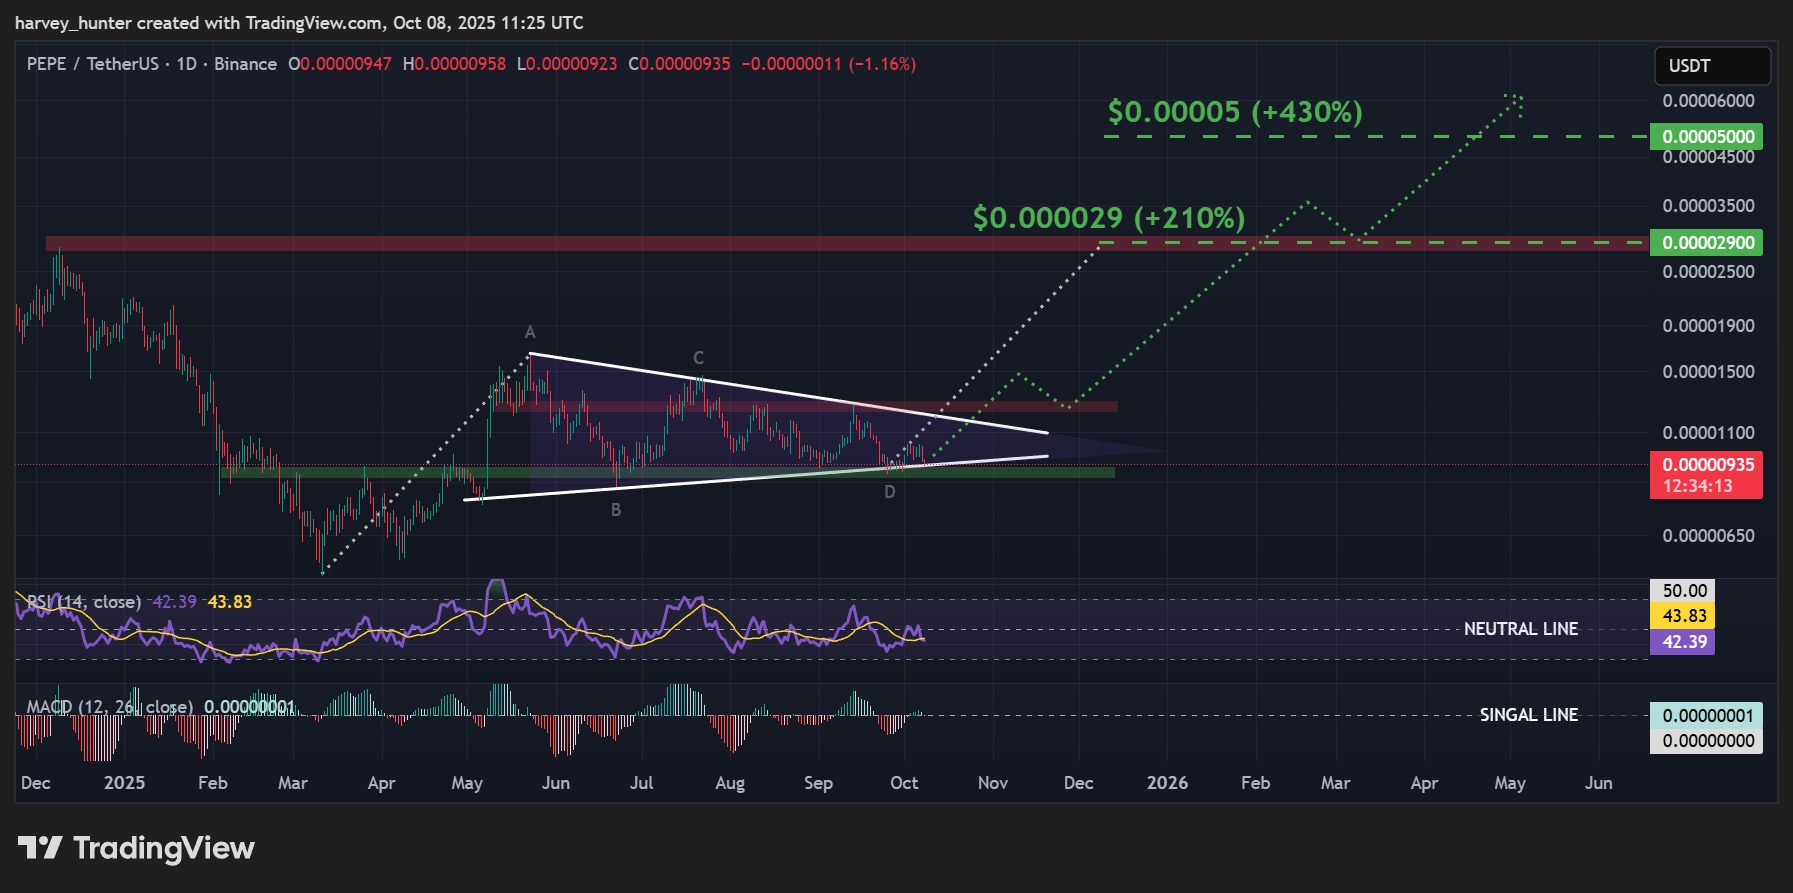Select the RSI (14, close) indicator legend
1793x893 pixels.
84,602
